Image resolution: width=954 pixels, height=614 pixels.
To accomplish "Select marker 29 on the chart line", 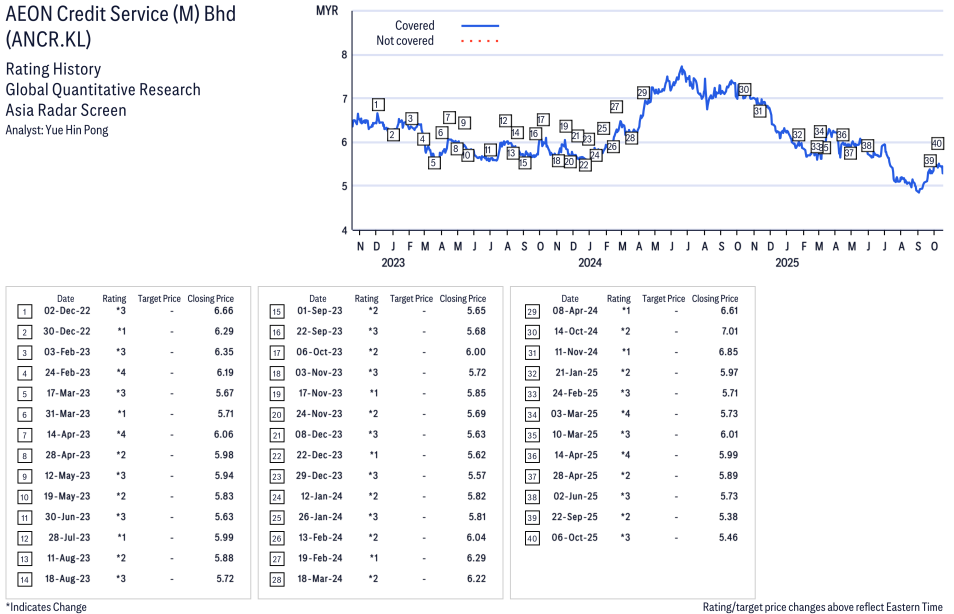I will click(643, 93).
